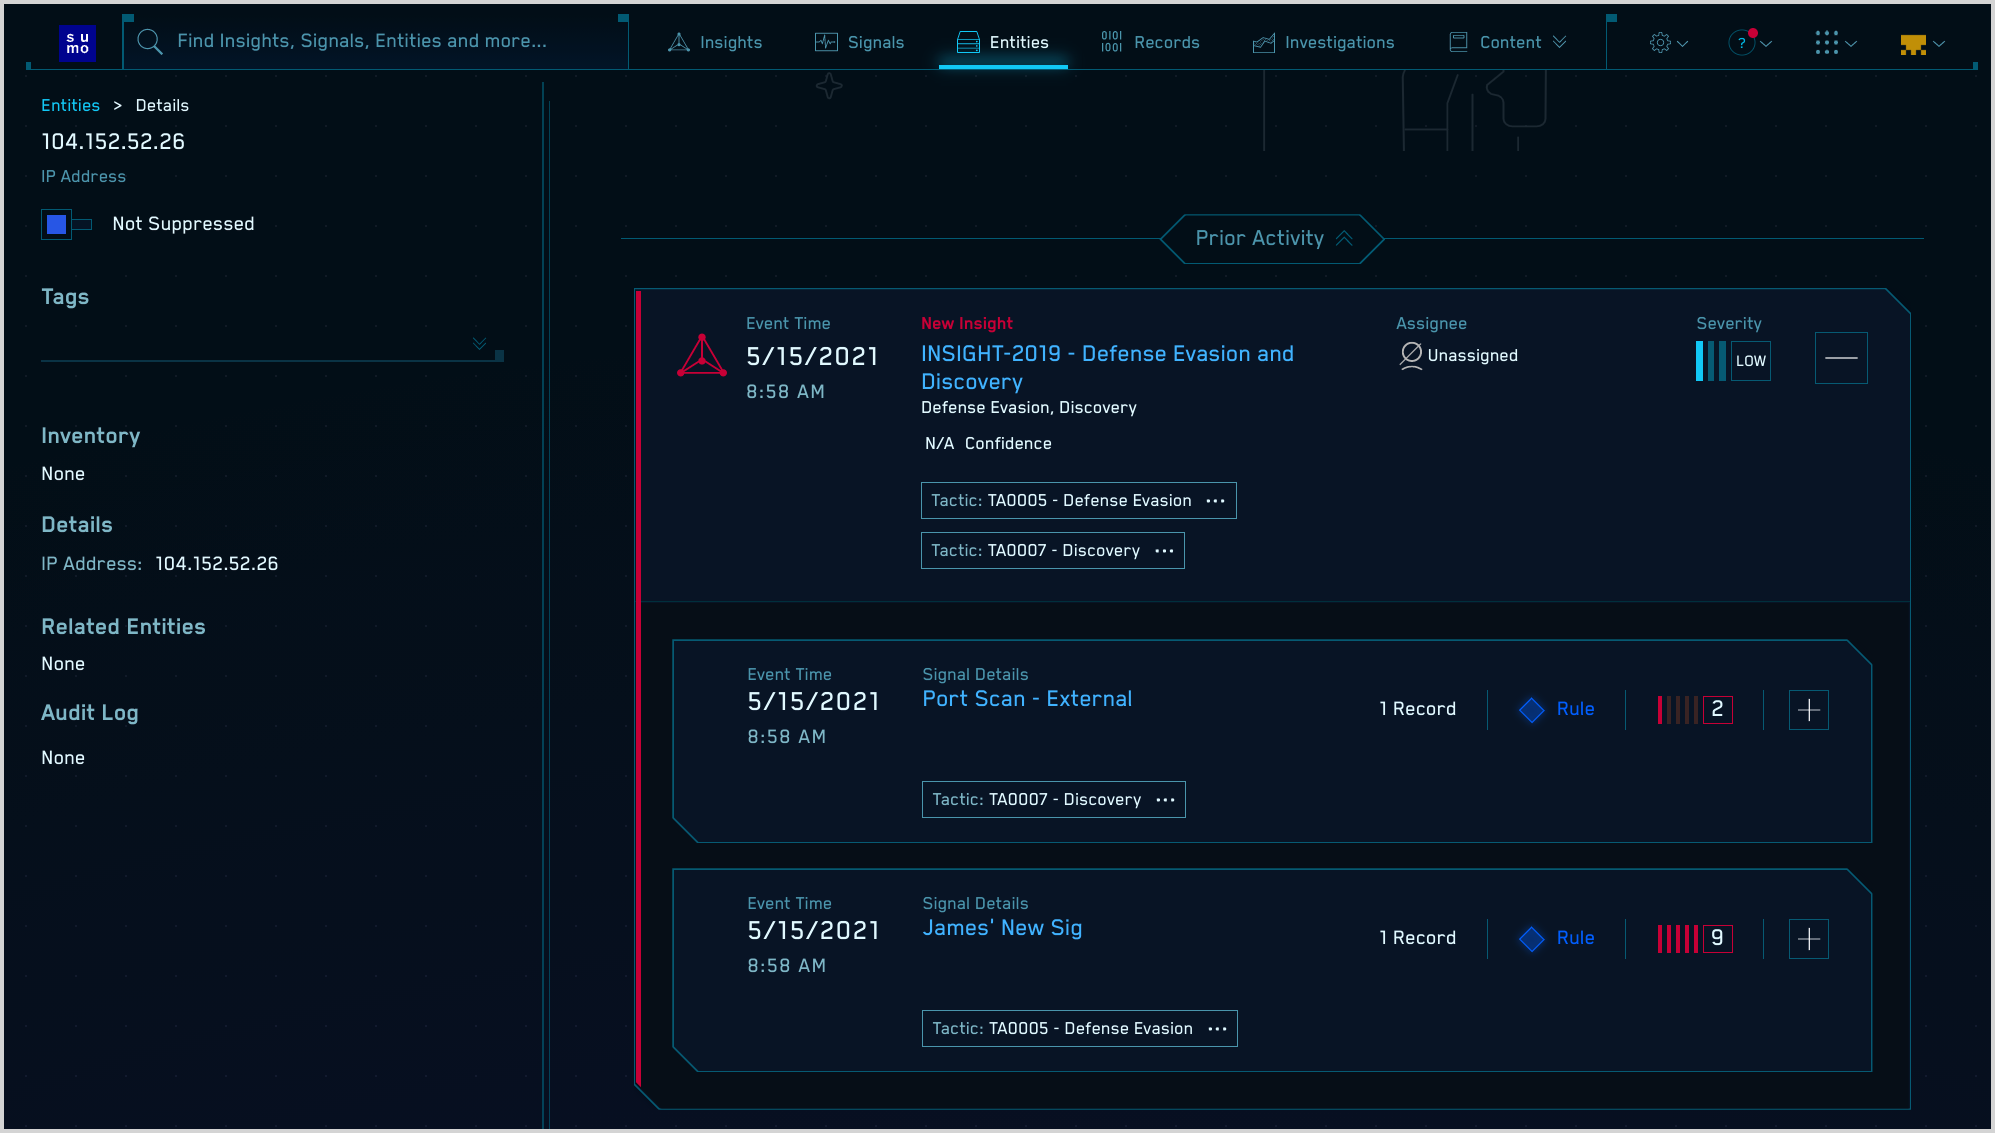
Task: Collapse the insight with minus button
Action: [x=1841, y=358]
